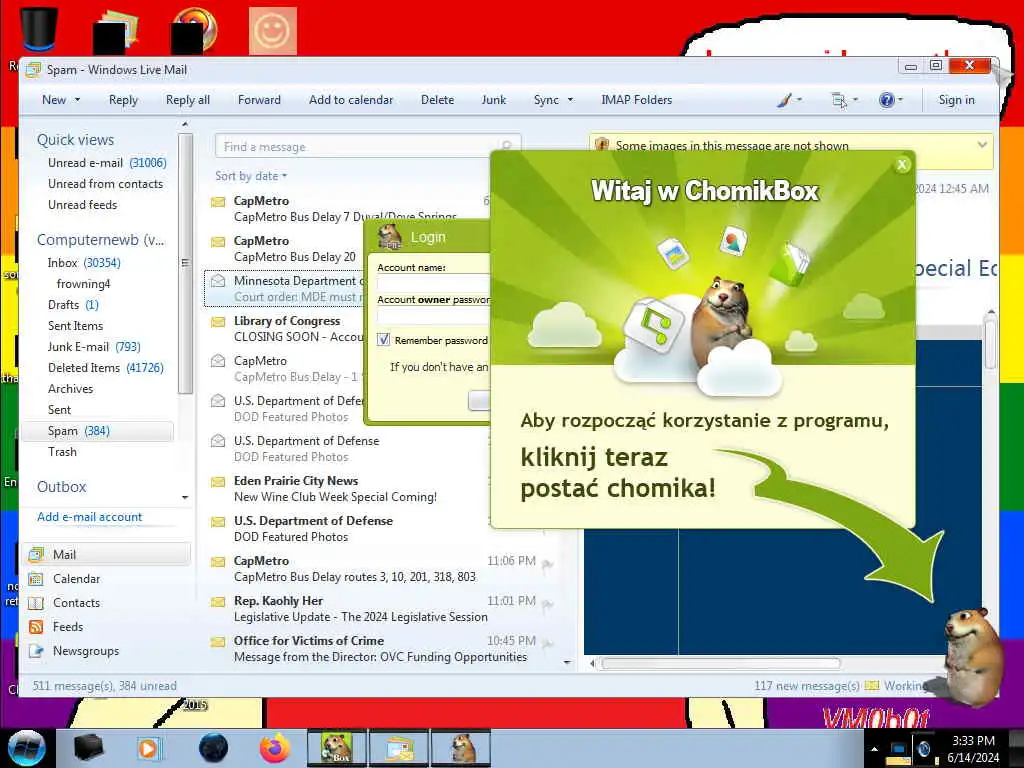Click Delete in the mail toolbar
This screenshot has width=1024, height=768.
click(438, 100)
